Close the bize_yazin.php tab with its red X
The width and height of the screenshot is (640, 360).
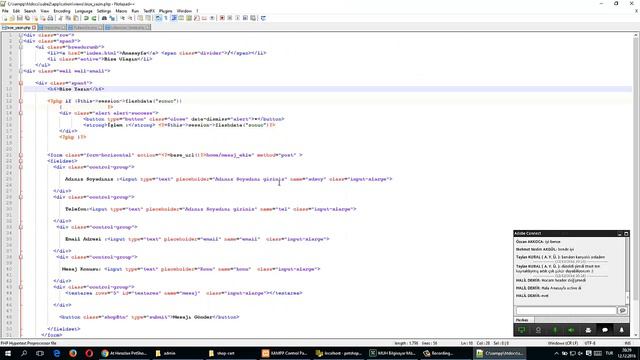pyautogui.click(x=34, y=27)
